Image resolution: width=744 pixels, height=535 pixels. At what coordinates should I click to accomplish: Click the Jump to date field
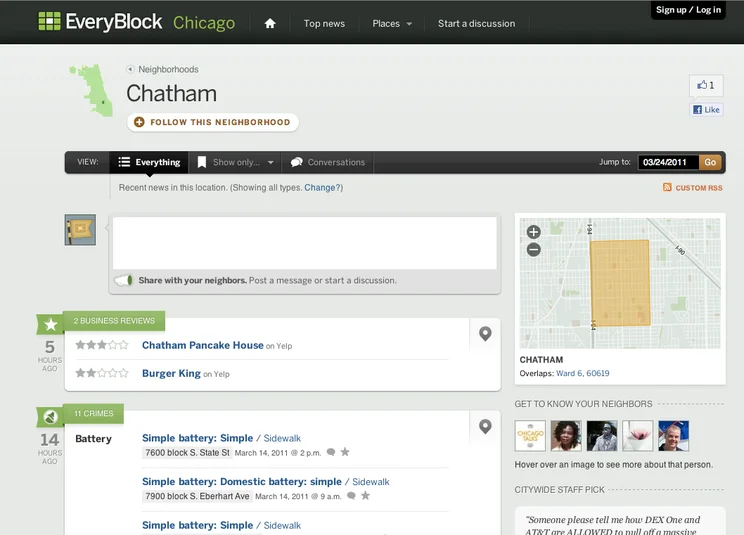[x=668, y=162]
